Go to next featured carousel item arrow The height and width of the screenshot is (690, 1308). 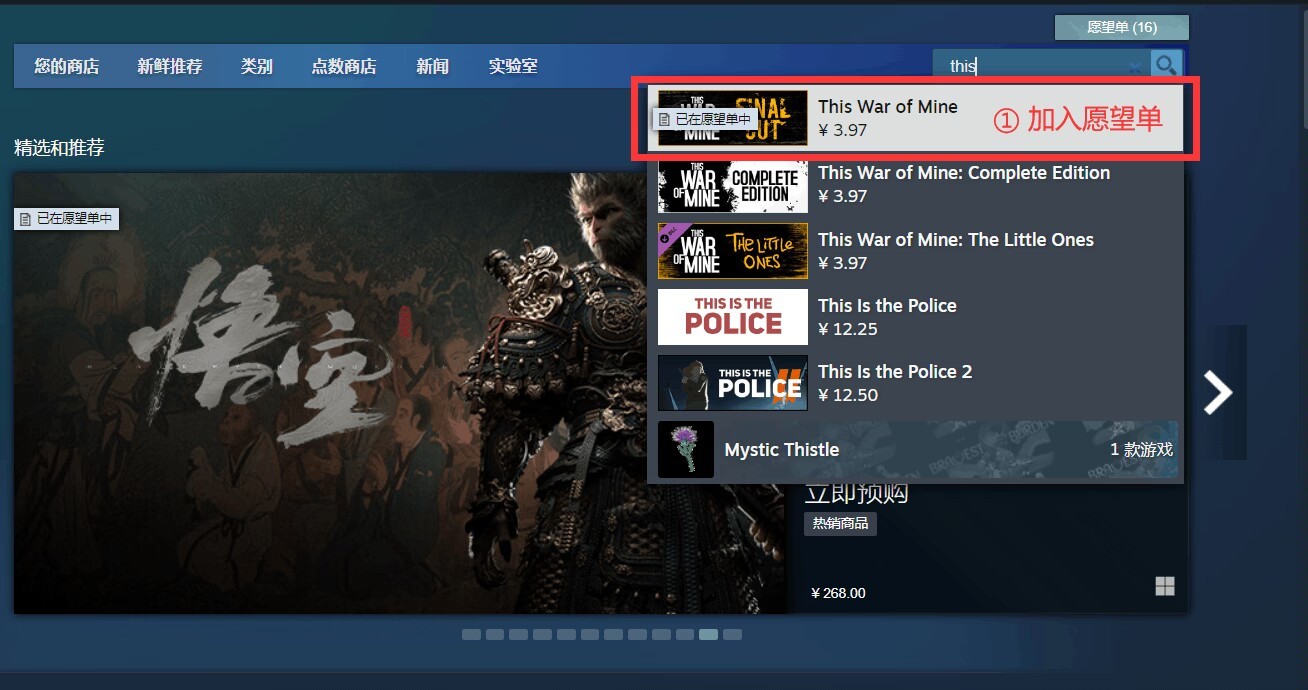pyautogui.click(x=1218, y=392)
